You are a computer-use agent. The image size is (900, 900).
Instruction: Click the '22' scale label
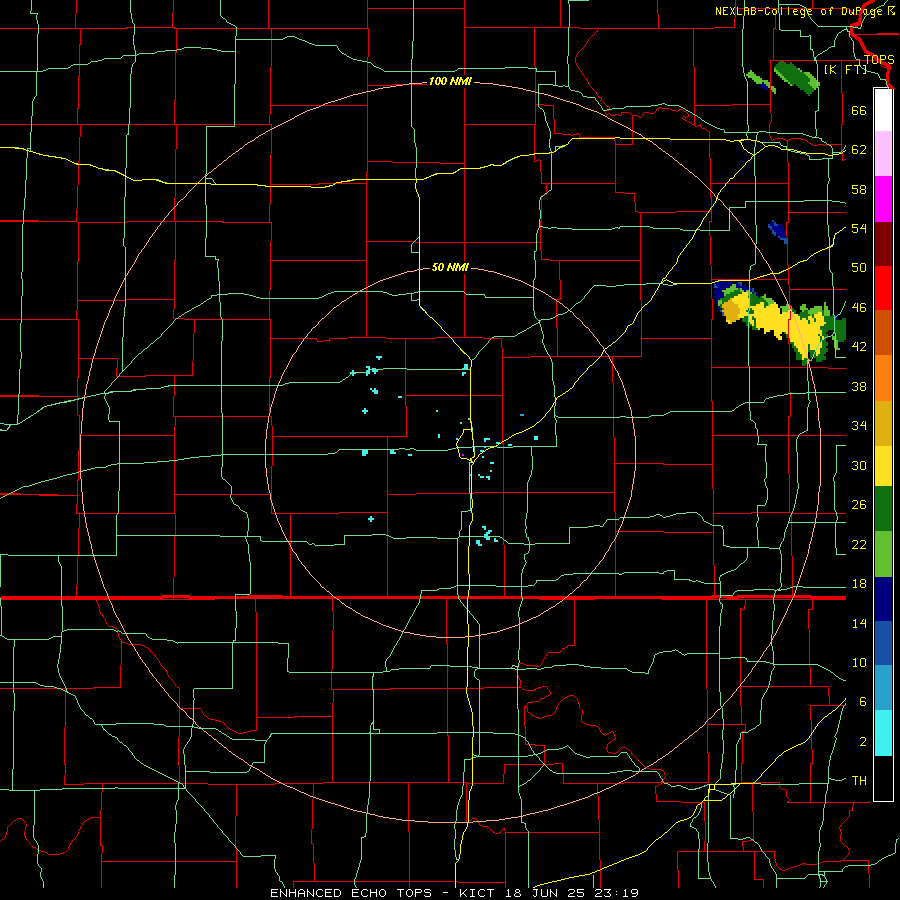coord(859,544)
